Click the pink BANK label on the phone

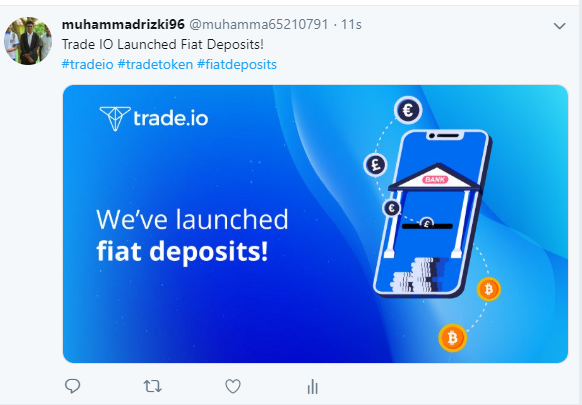point(435,180)
